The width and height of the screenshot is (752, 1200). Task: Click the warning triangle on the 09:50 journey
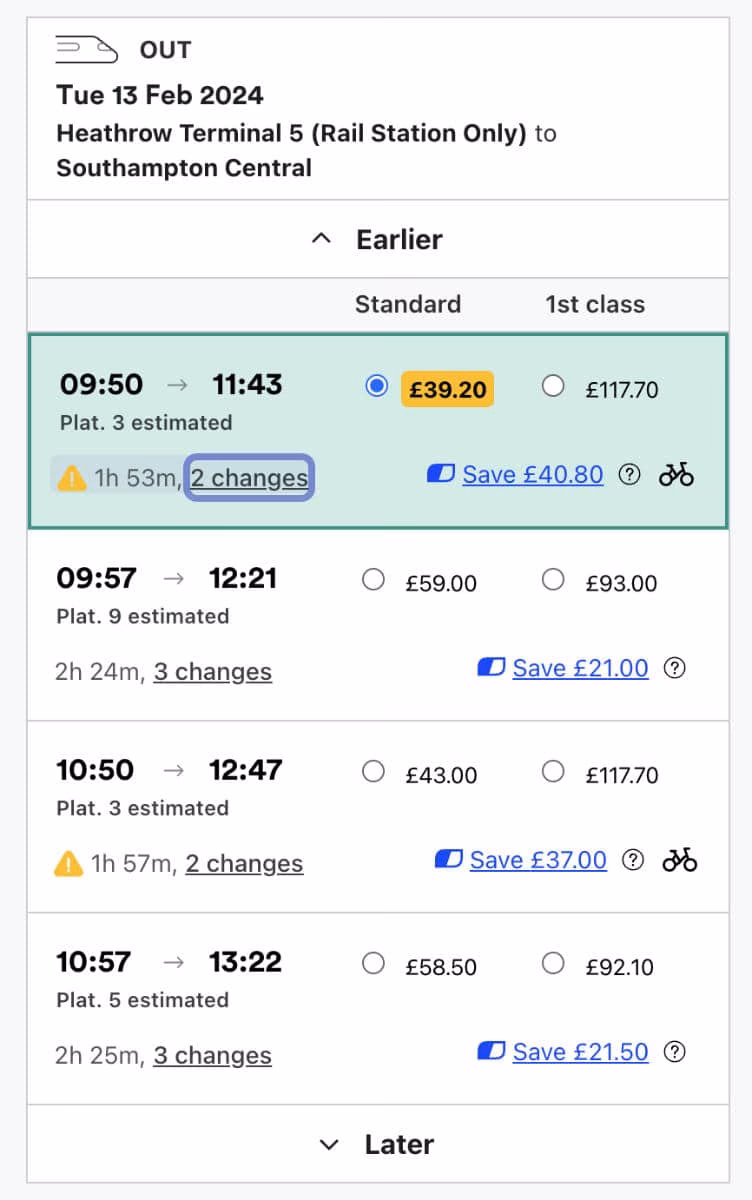click(x=73, y=478)
